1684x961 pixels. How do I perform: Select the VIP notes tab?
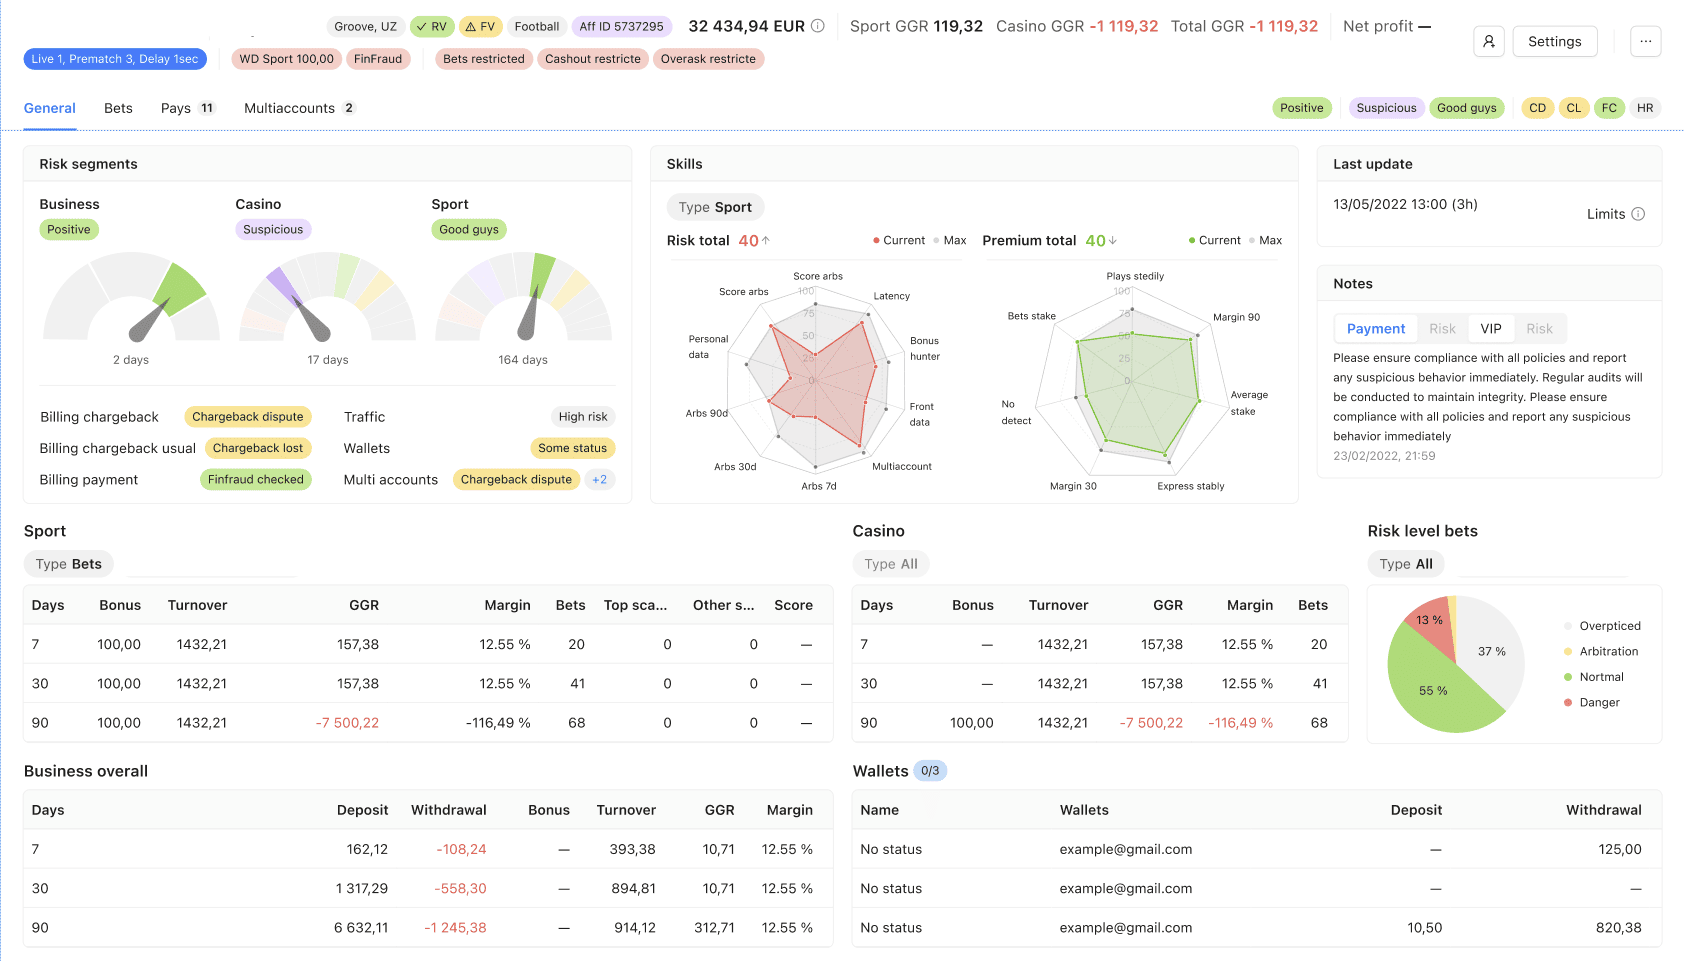click(1490, 329)
